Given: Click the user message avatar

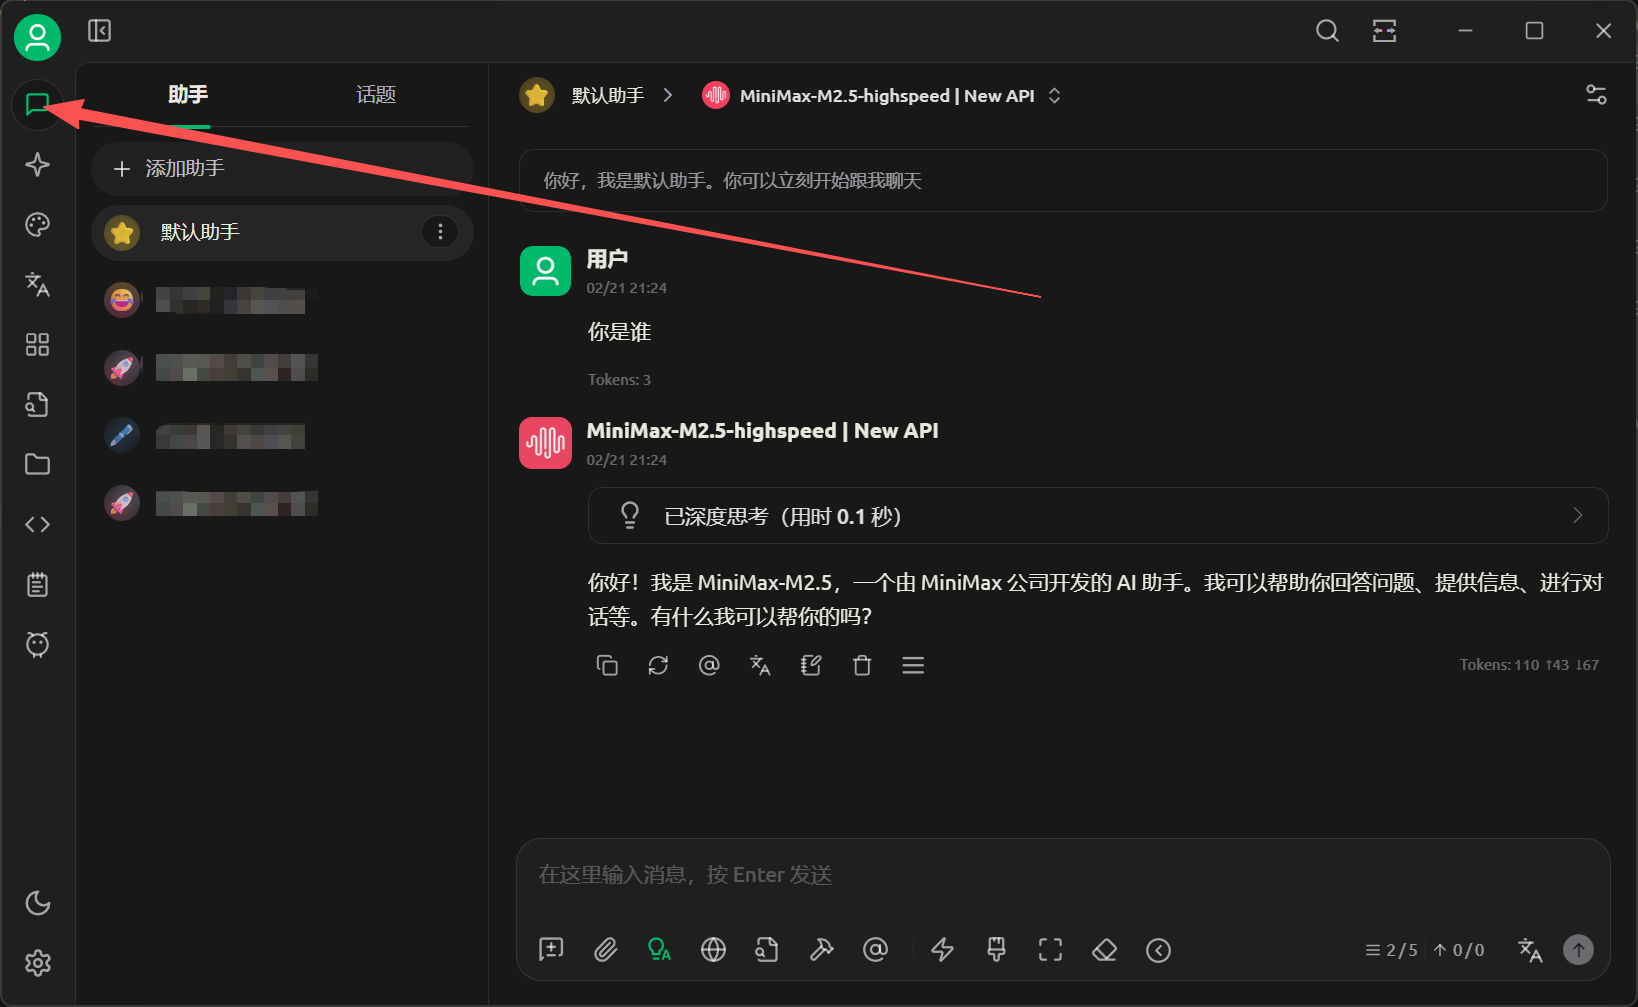Looking at the screenshot, I should (545, 271).
